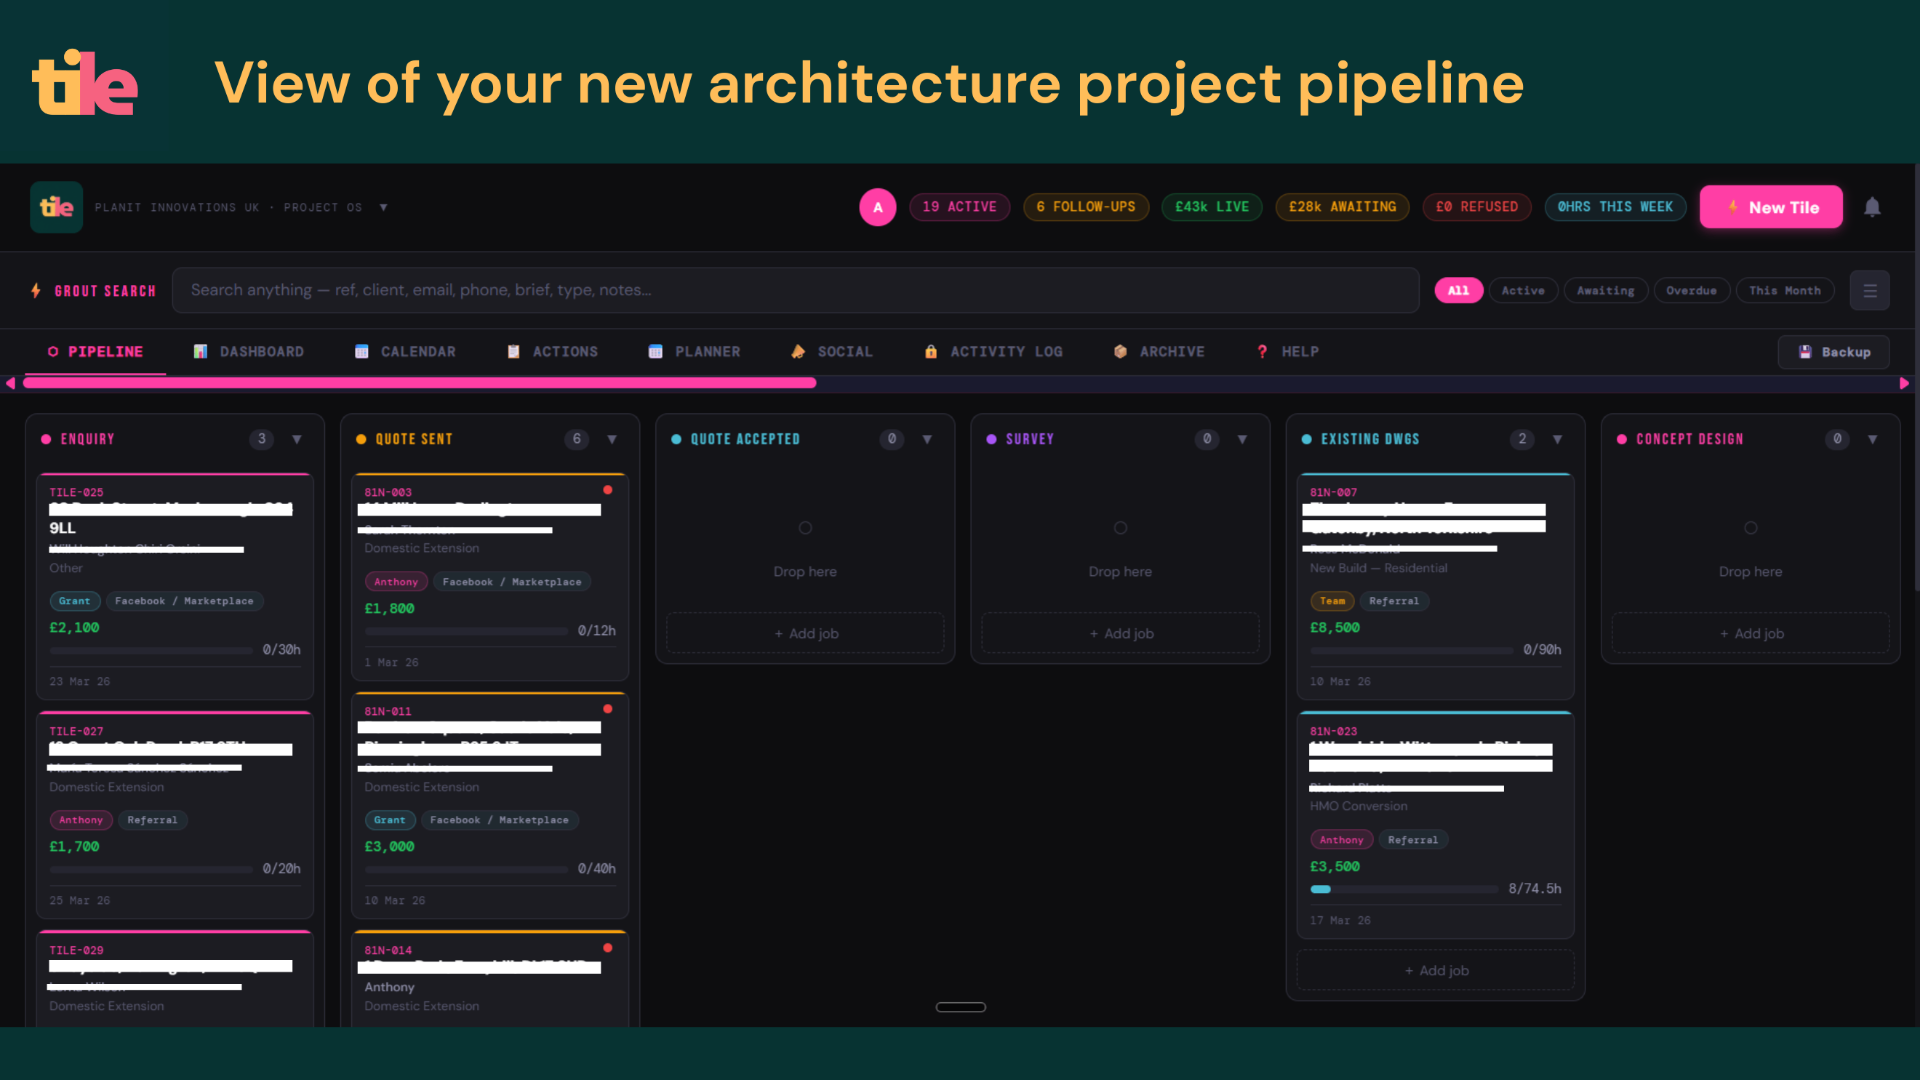Toggle the 19 Active stat badge
The height and width of the screenshot is (1080, 1920).
tap(959, 207)
